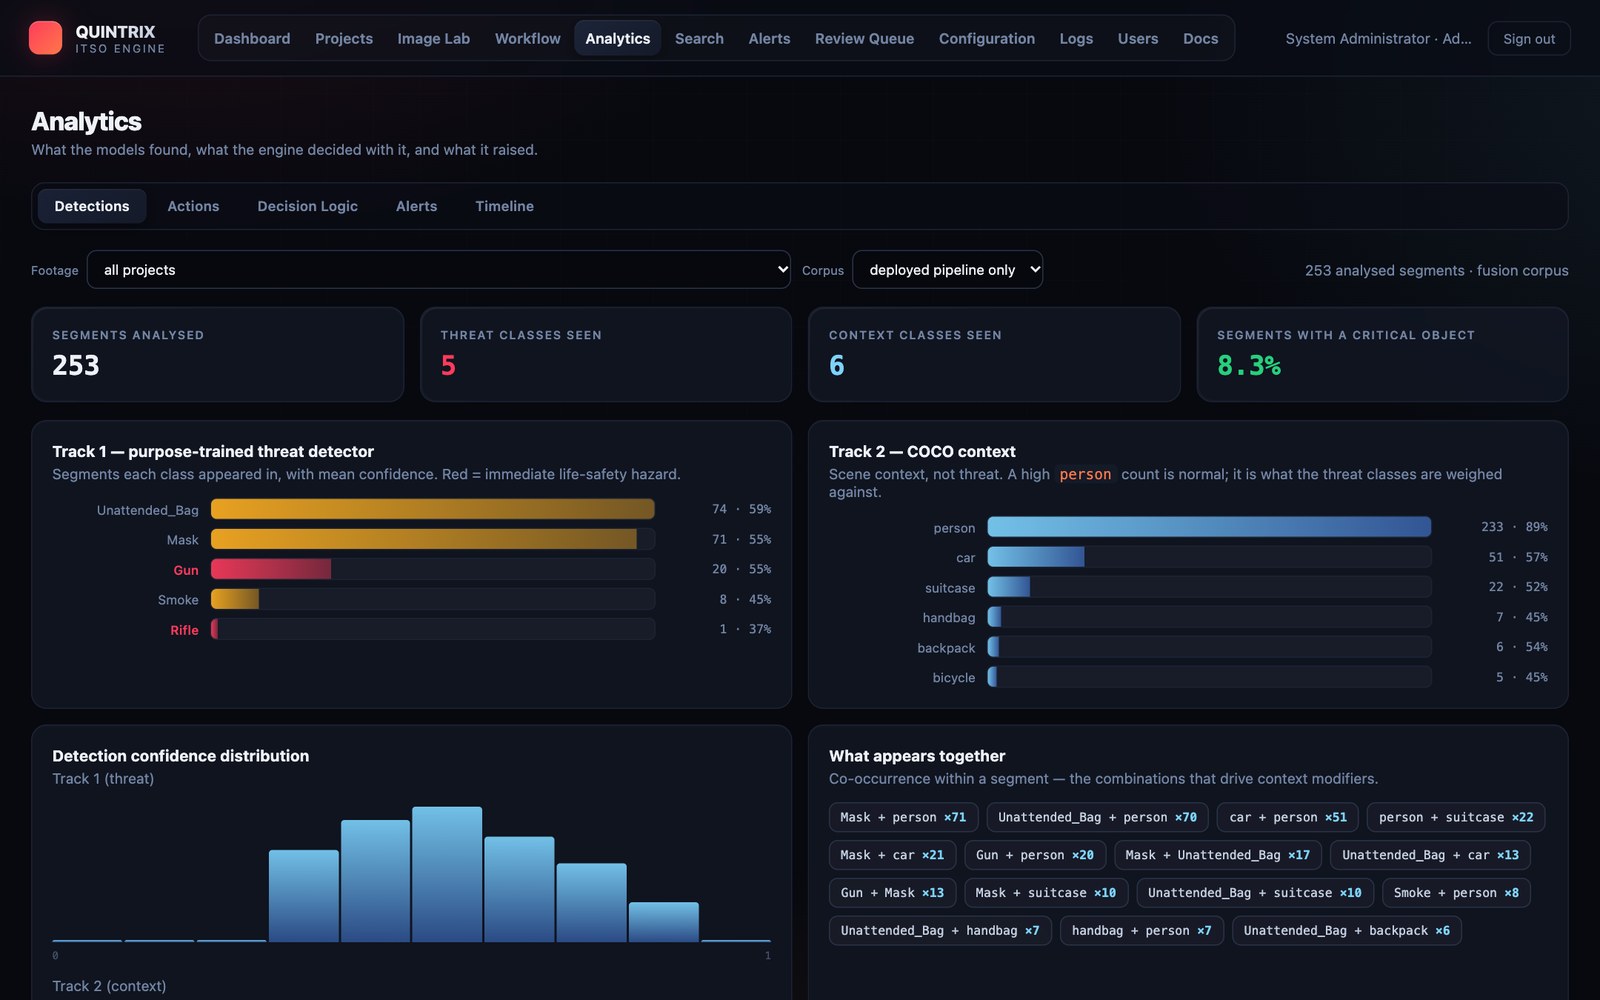Open the Dashboard nav item
1600x1000 pixels.
point(252,38)
